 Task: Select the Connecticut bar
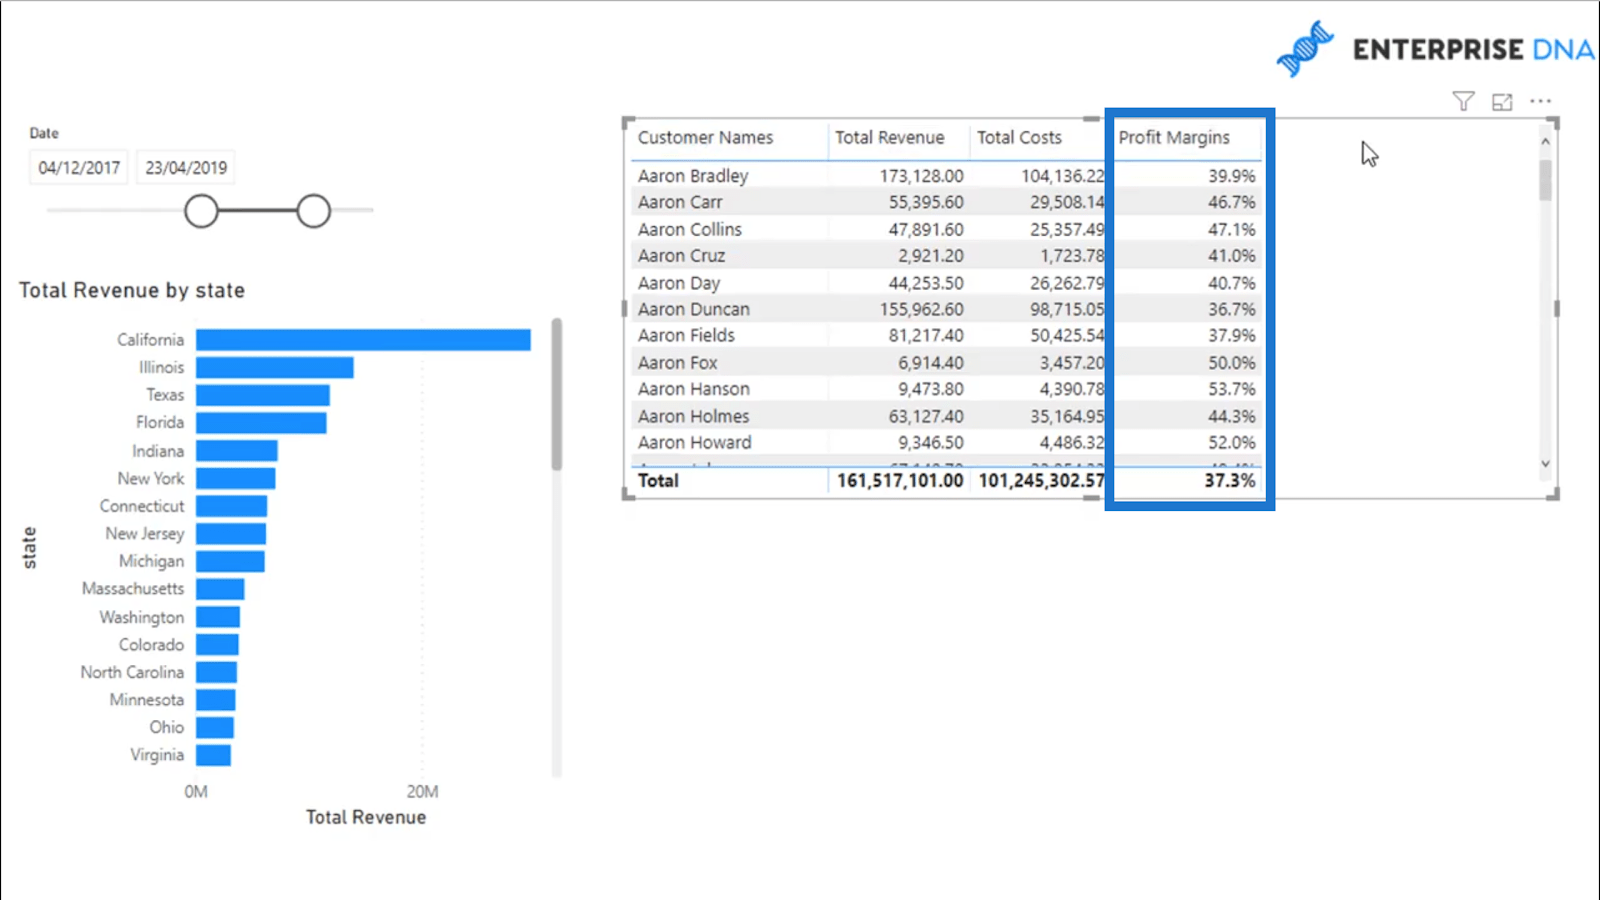(232, 506)
